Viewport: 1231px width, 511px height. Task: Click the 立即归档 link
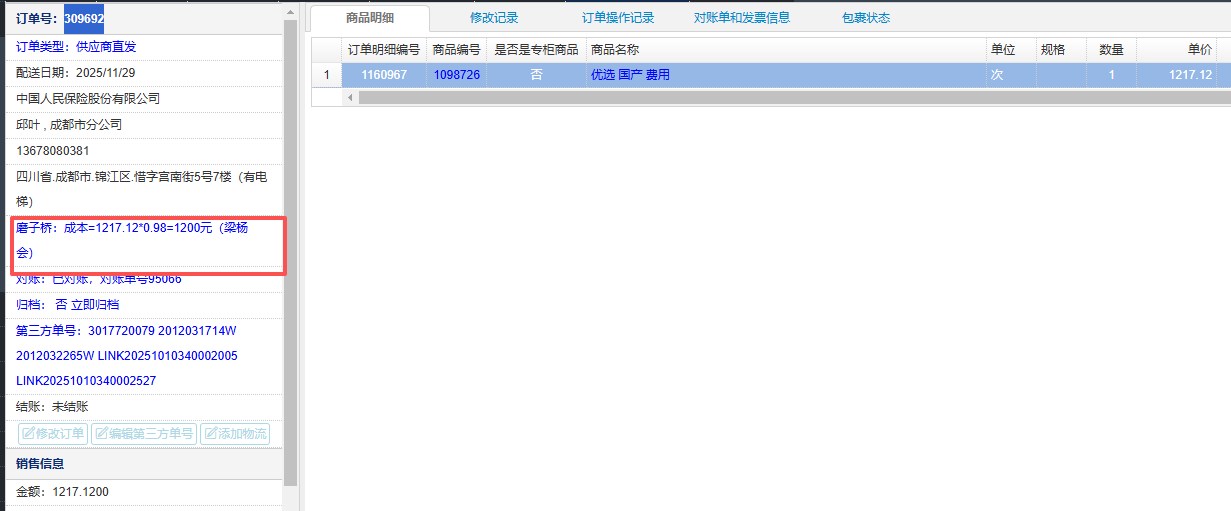click(95, 304)
